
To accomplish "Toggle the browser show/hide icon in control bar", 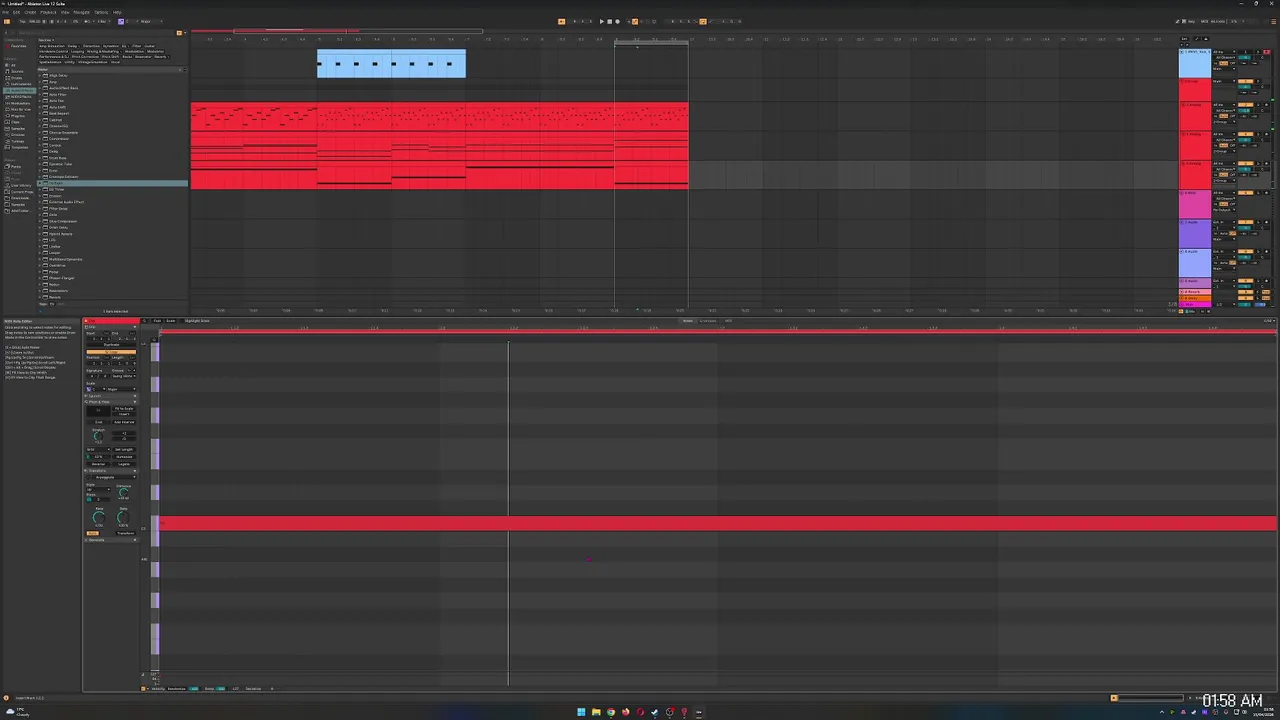I will coord(7,21).
